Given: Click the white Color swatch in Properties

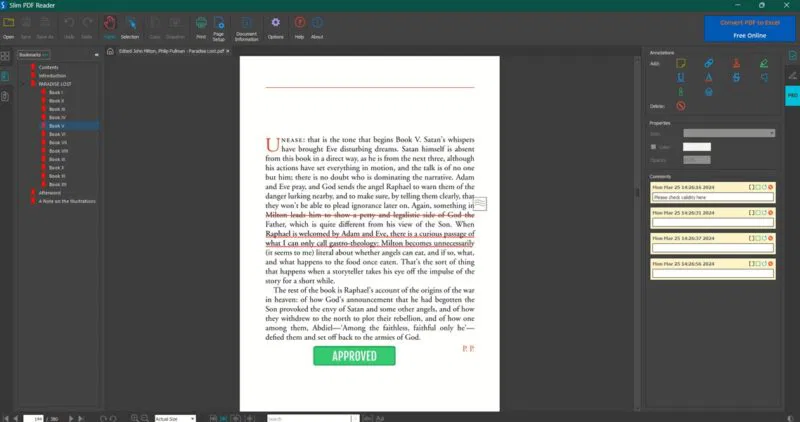Looking at the screenshot, I should pos(696,147).
